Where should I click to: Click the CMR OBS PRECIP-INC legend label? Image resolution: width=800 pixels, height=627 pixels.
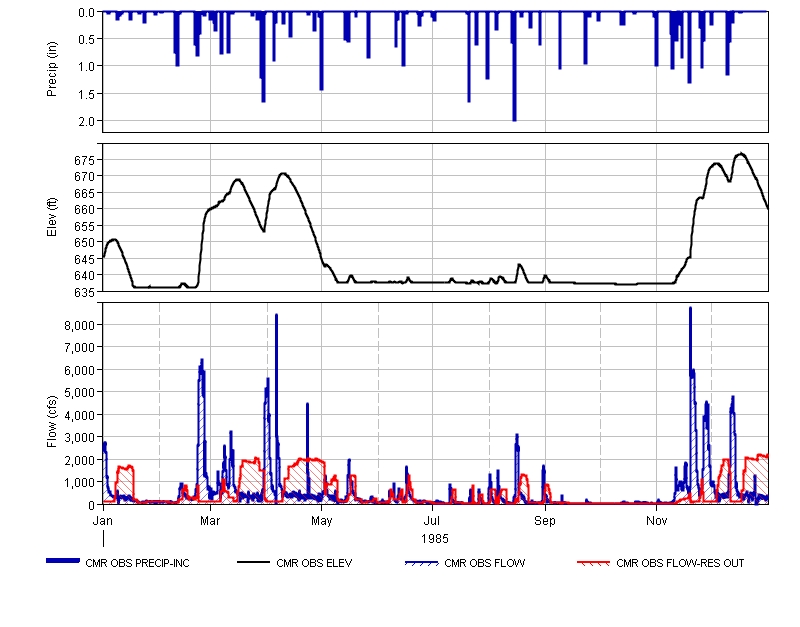tap(137, 563)
